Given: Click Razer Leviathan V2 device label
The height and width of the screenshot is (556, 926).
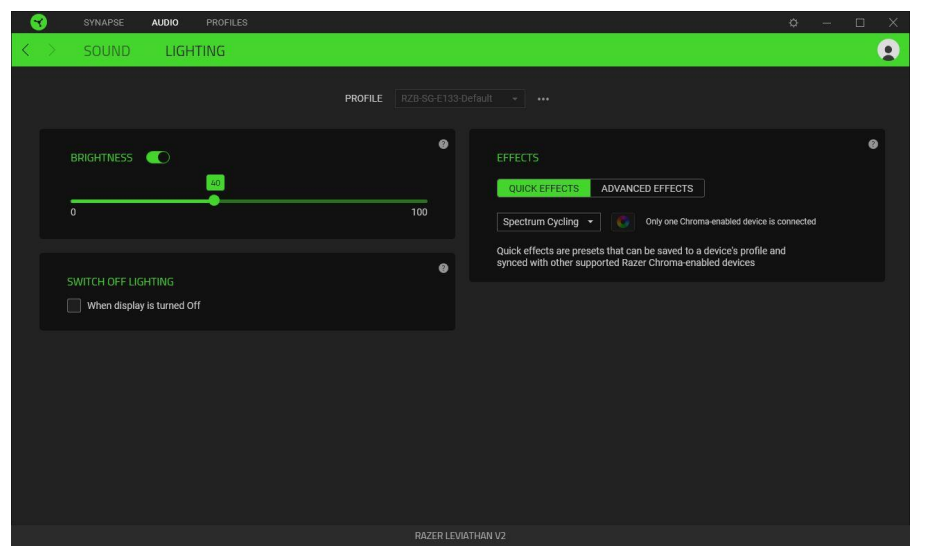Looking at the screenshot, I should tap(460, 535).
